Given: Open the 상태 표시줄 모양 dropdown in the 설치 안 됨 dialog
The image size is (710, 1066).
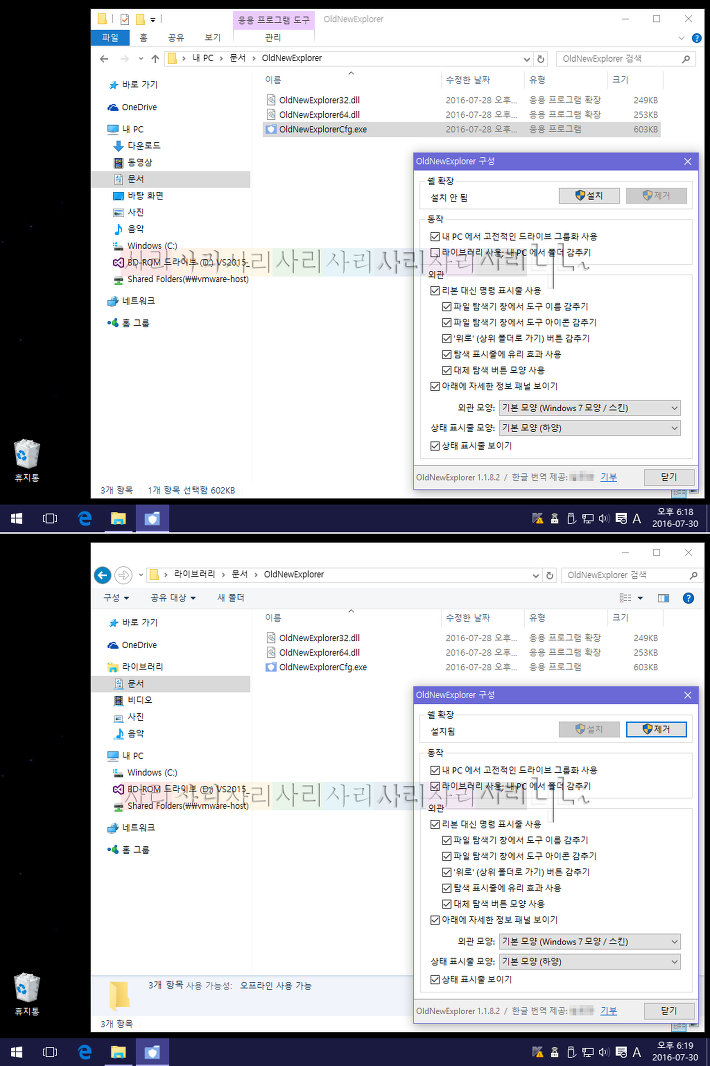Looking at the screenshot, I should [x=590, y=428].
